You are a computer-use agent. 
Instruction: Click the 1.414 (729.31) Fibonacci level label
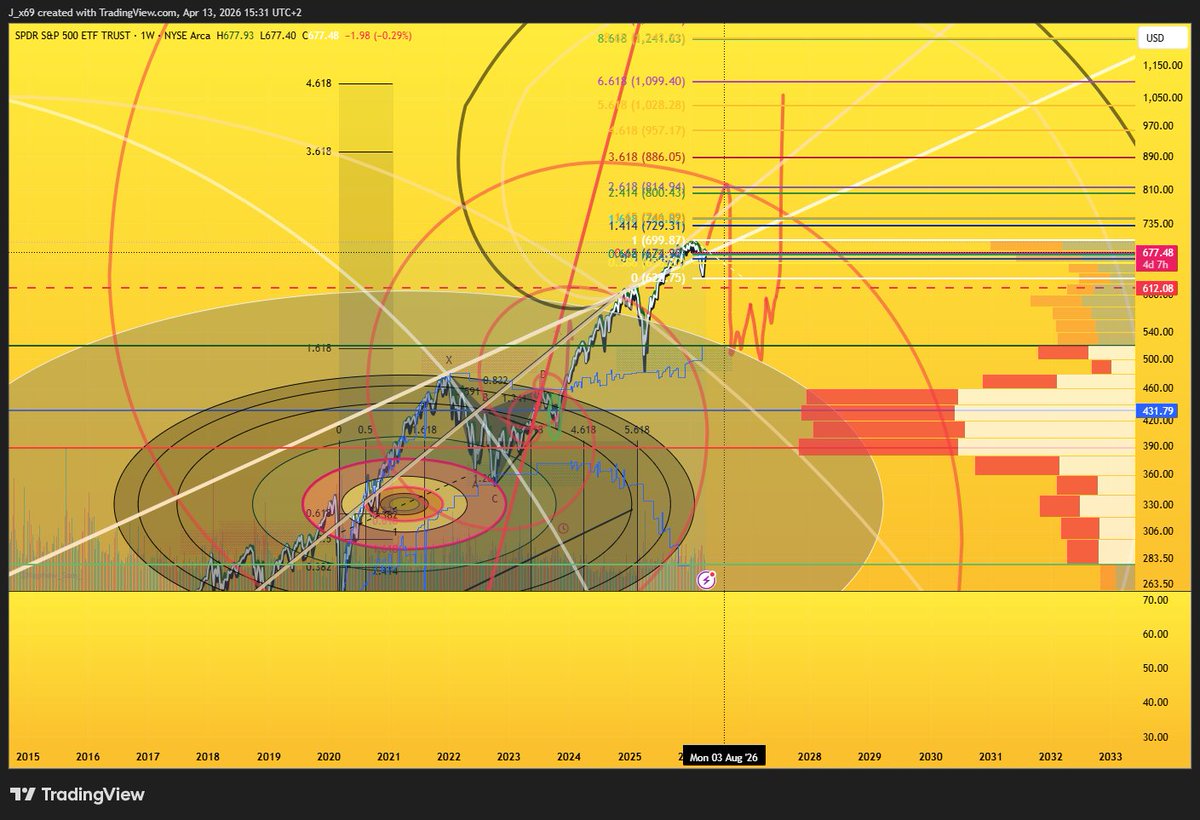coord(647,227)
